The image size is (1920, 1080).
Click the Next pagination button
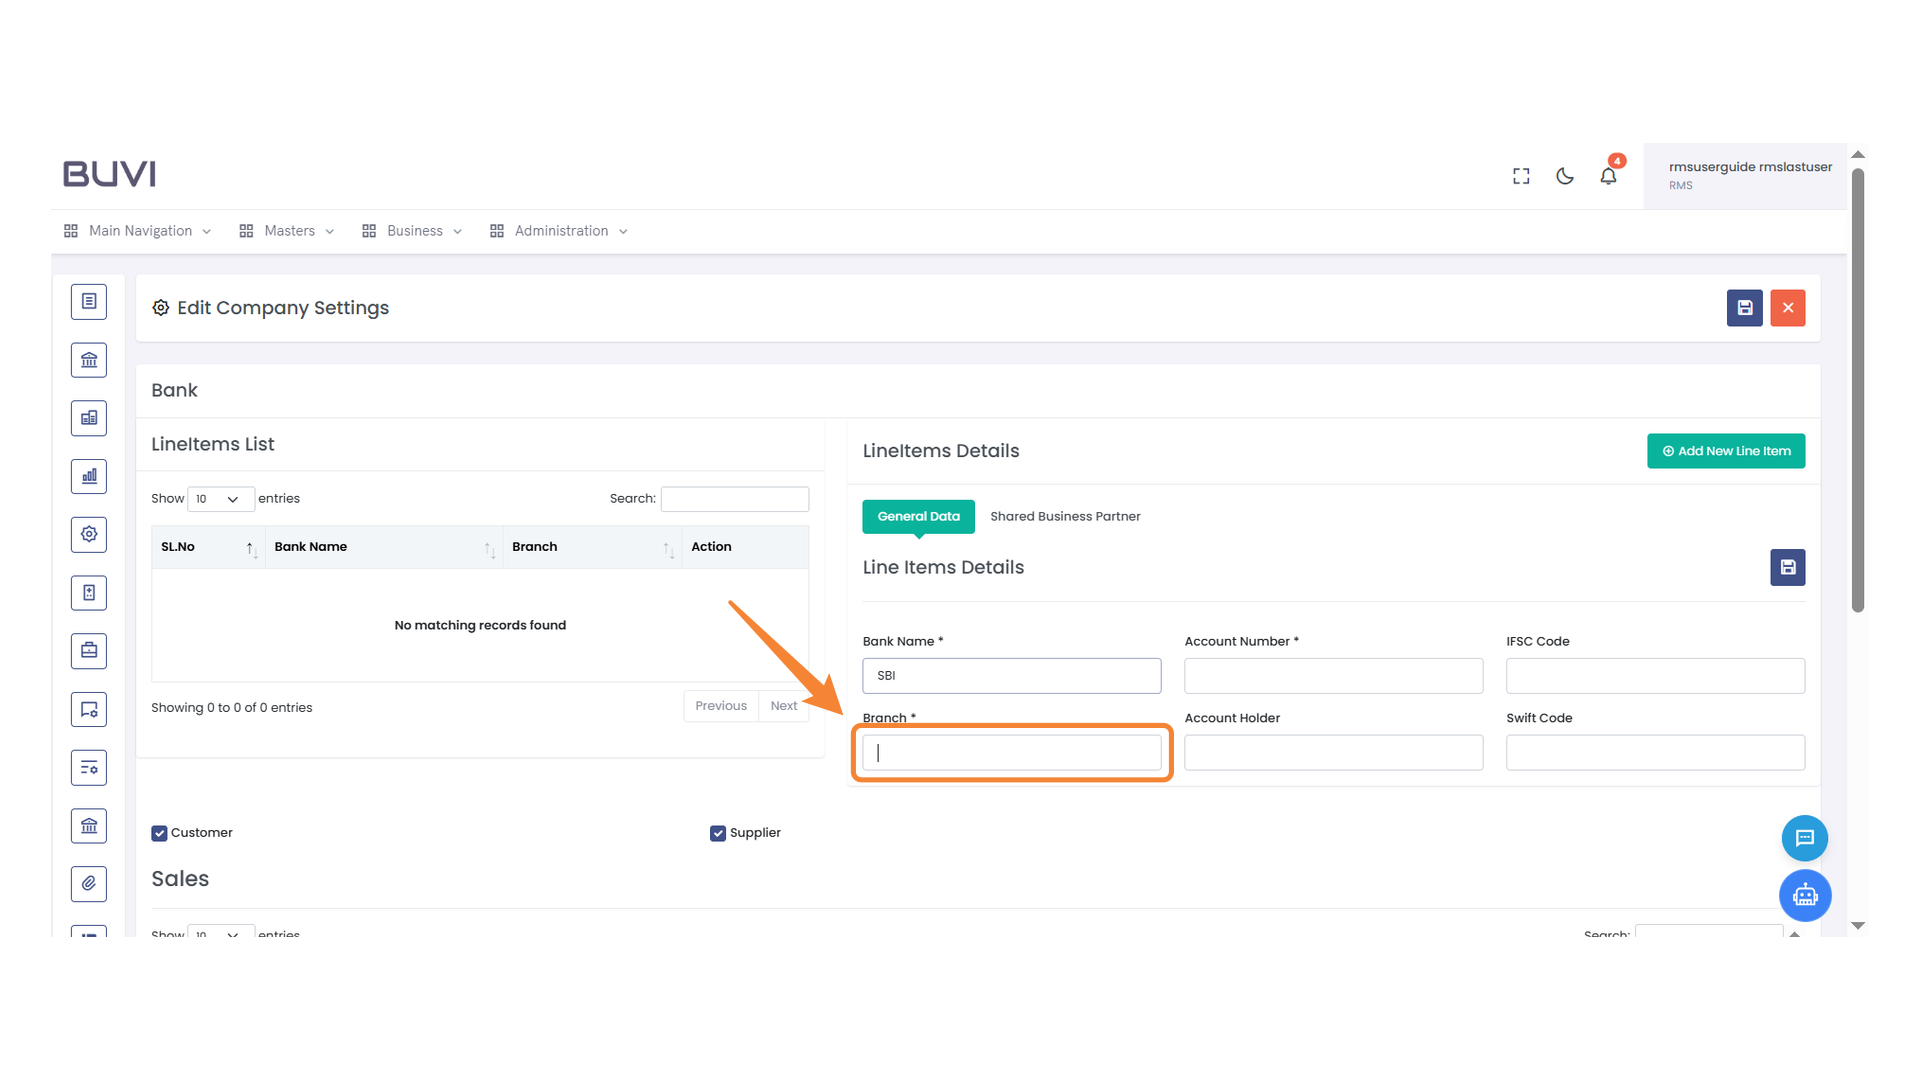point(783,705)
